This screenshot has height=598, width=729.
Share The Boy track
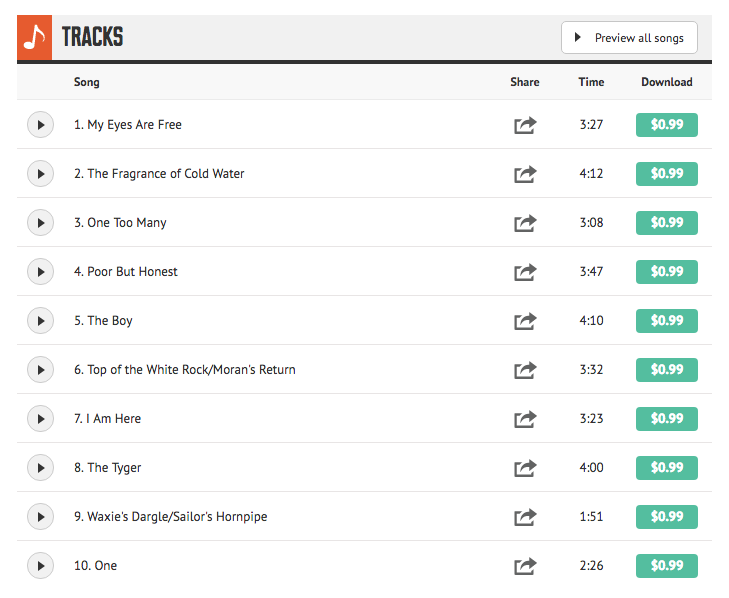tap(525, 321)
